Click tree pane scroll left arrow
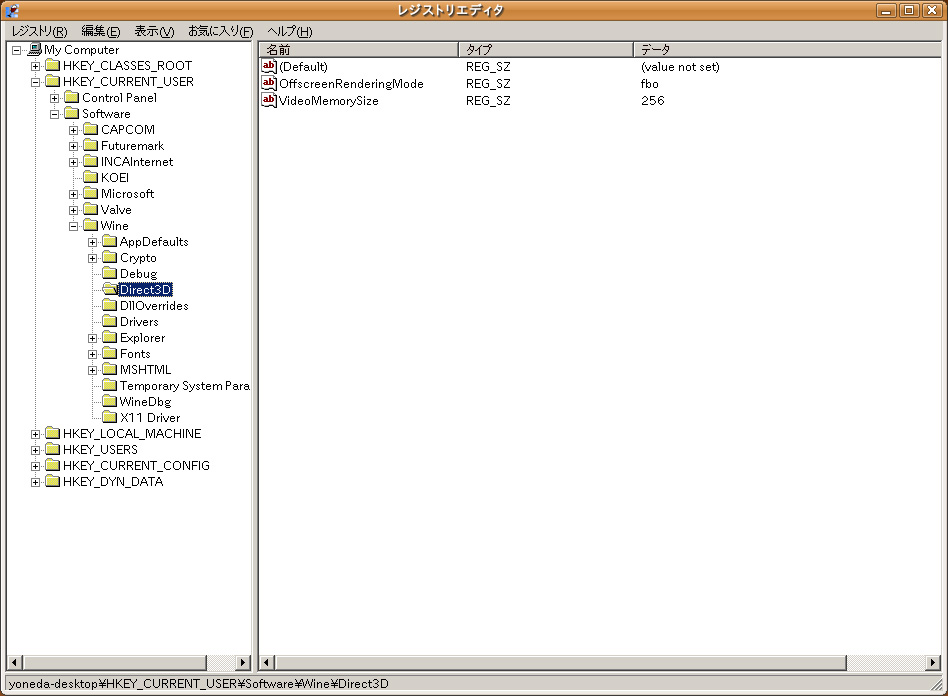Viewport: 948px width, 696px height. (x=15, y=662)
